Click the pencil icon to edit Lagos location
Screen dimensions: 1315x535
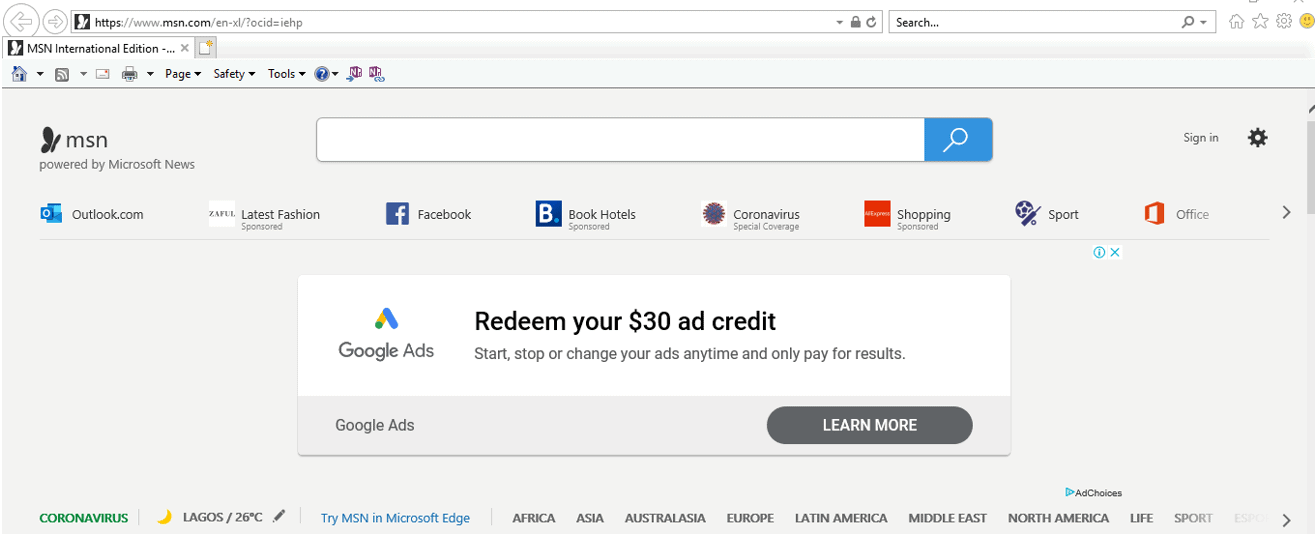pyautogui.click(x=279, y=516)
